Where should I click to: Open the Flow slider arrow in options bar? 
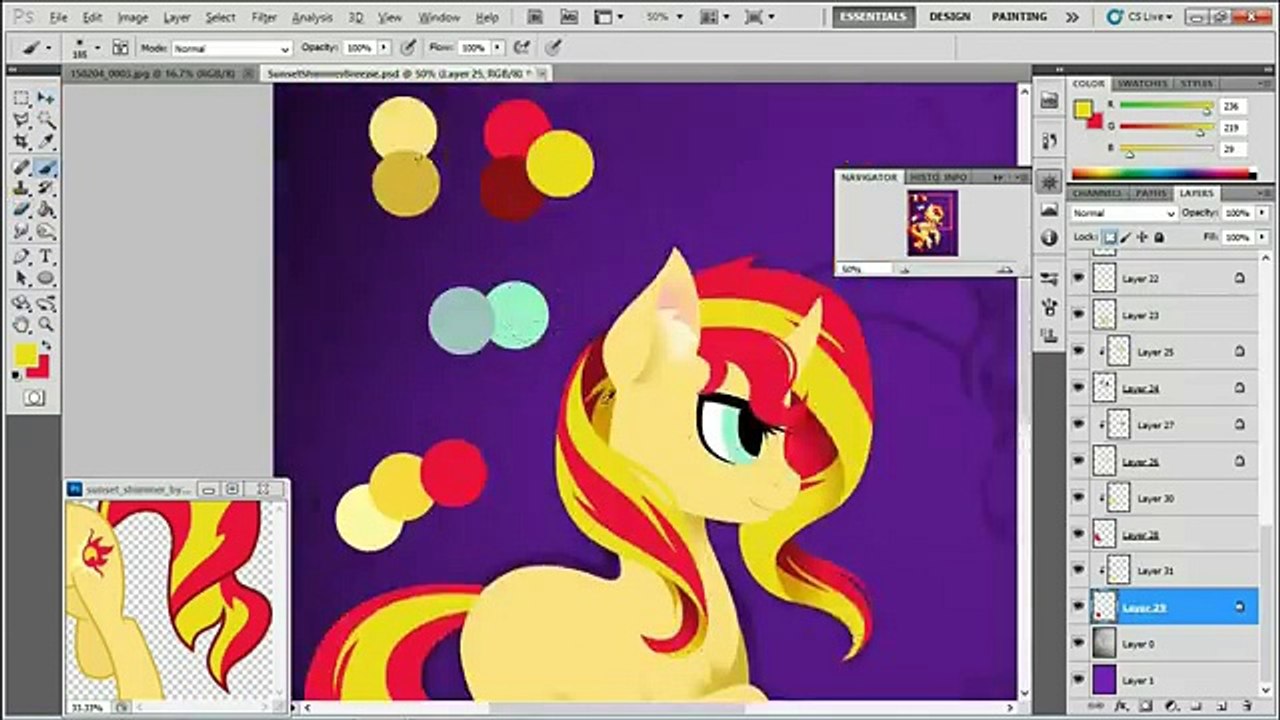click(x=498, y=48)
